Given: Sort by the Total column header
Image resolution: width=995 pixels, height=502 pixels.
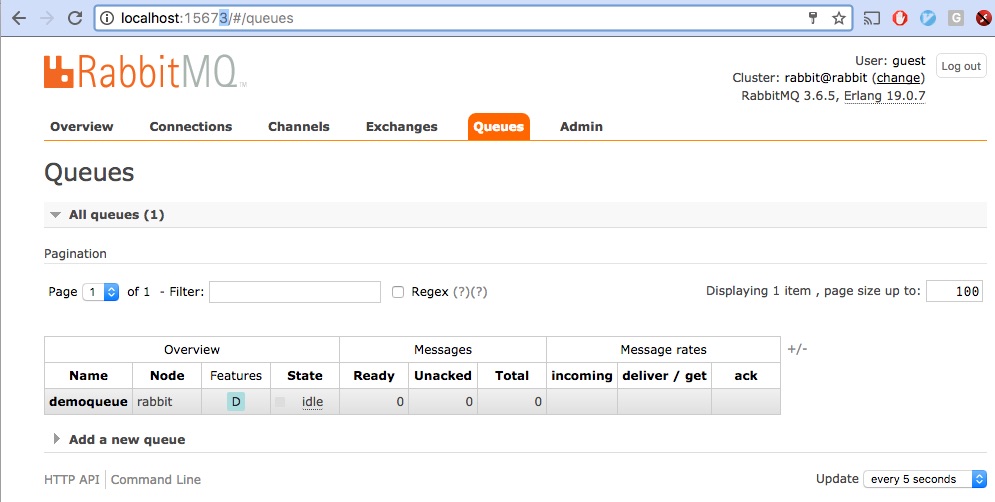Looking at the screenshot, I should [x=512, y=376].
